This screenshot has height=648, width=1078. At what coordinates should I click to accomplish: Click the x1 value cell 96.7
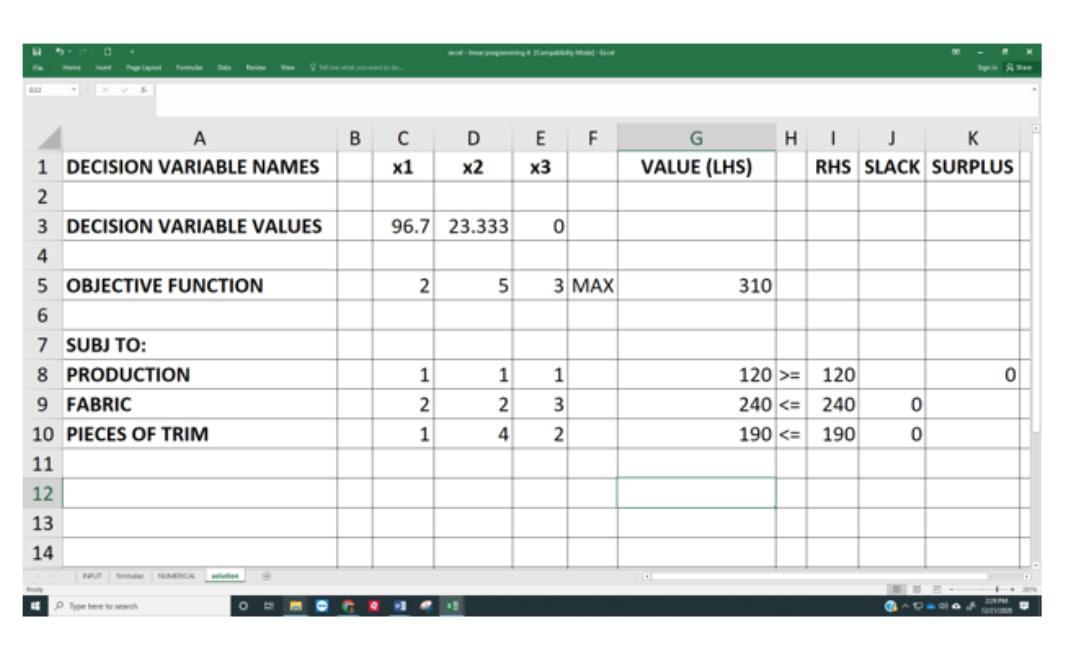click(x=404, y=226)
